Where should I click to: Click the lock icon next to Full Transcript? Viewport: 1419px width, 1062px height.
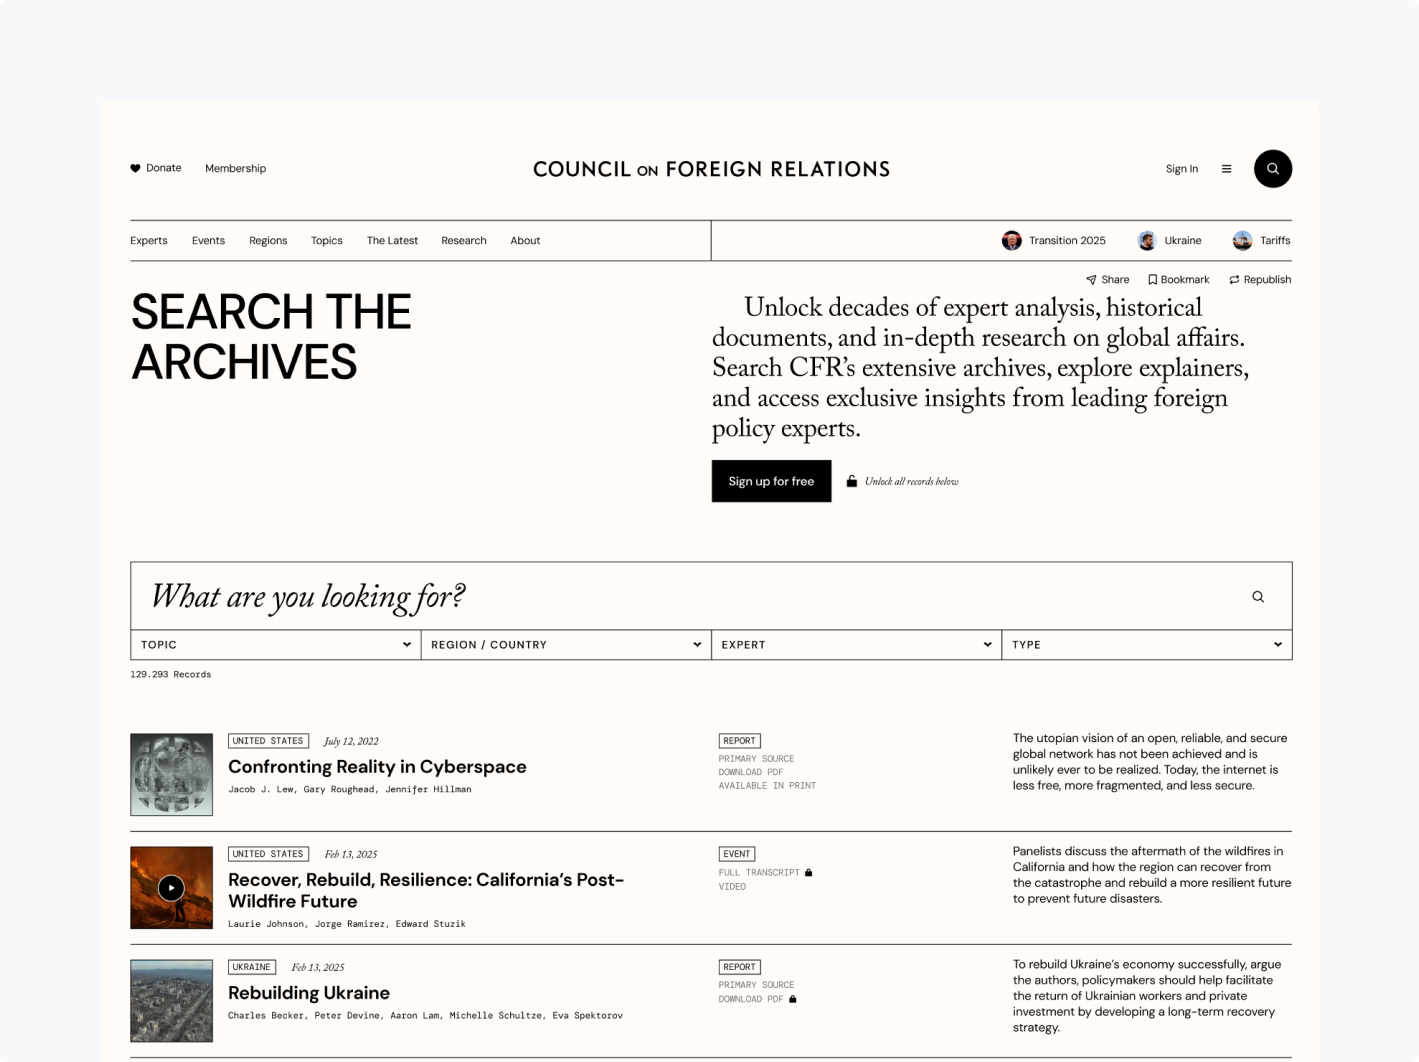point(809,872)
